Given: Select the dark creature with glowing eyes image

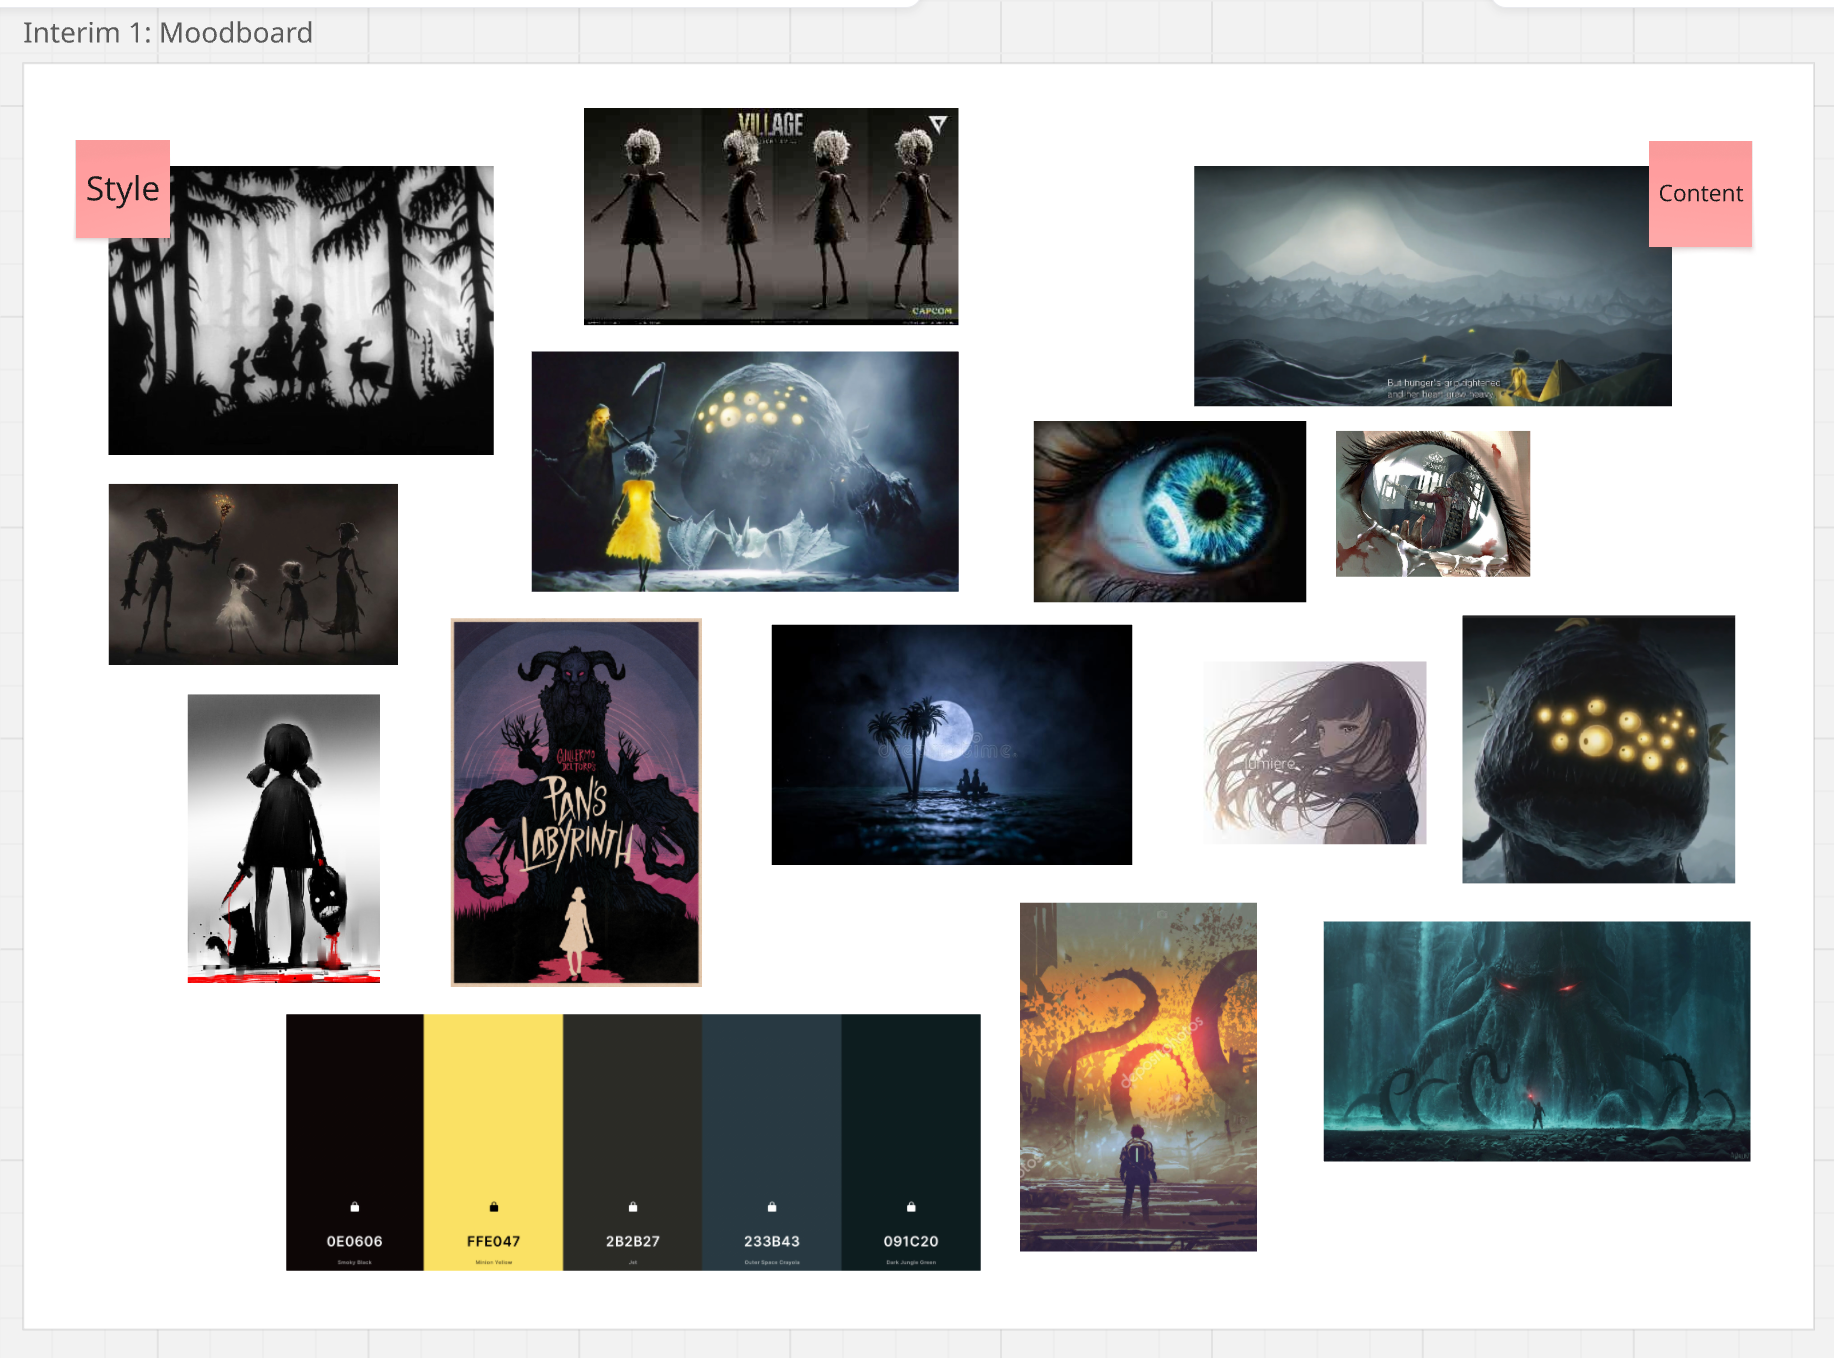Looking at the screenshot, I should coord(1598,749).
